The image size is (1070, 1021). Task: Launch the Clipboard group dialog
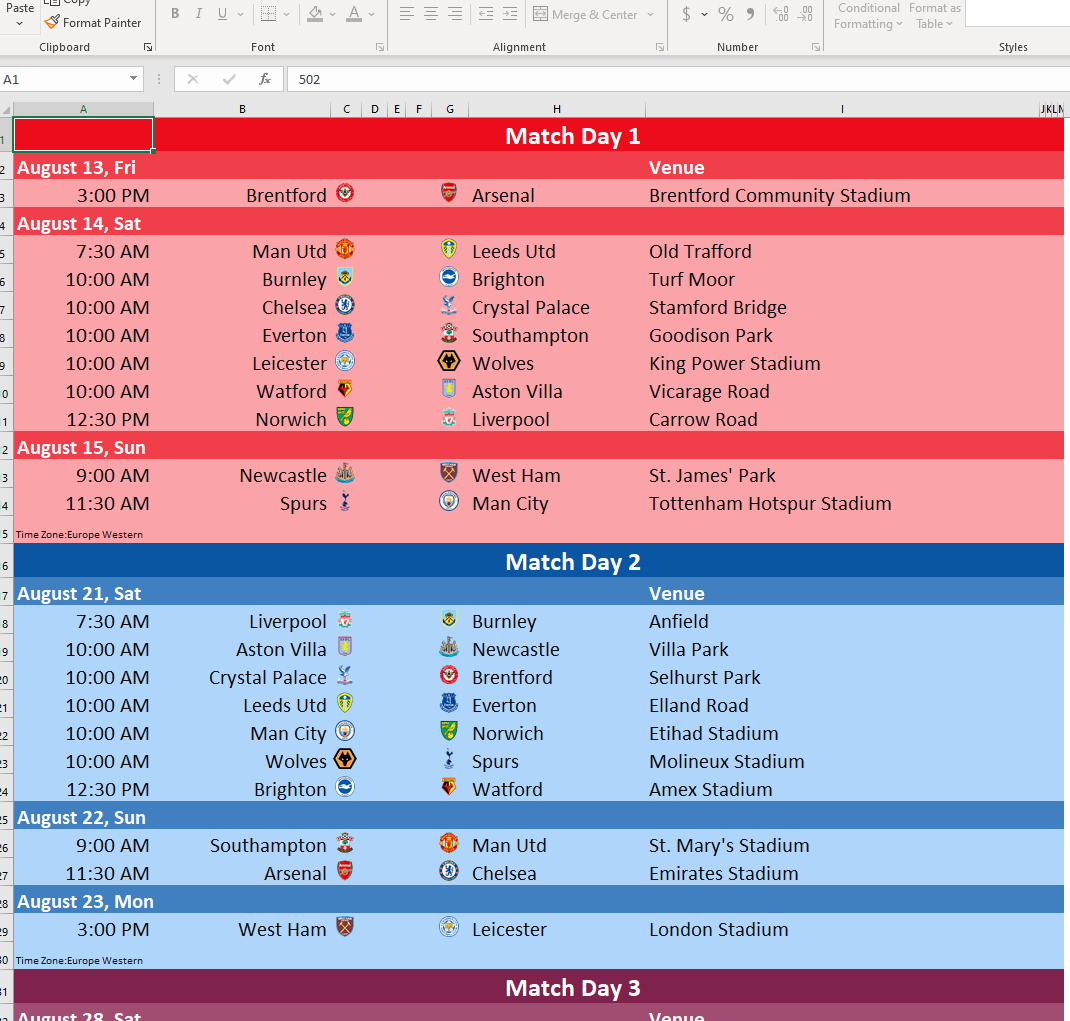(x=147, y=47)
